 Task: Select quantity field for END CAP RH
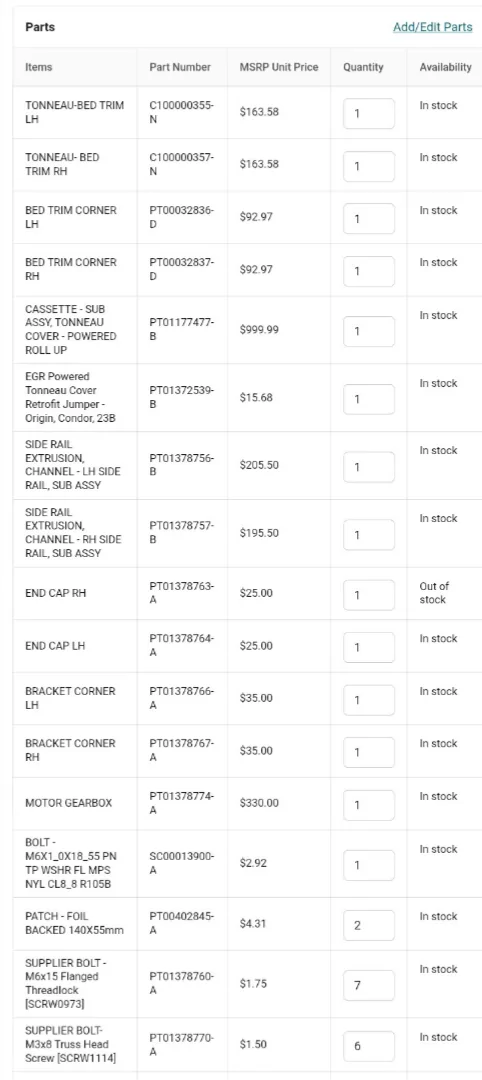[x=369, y=594]
